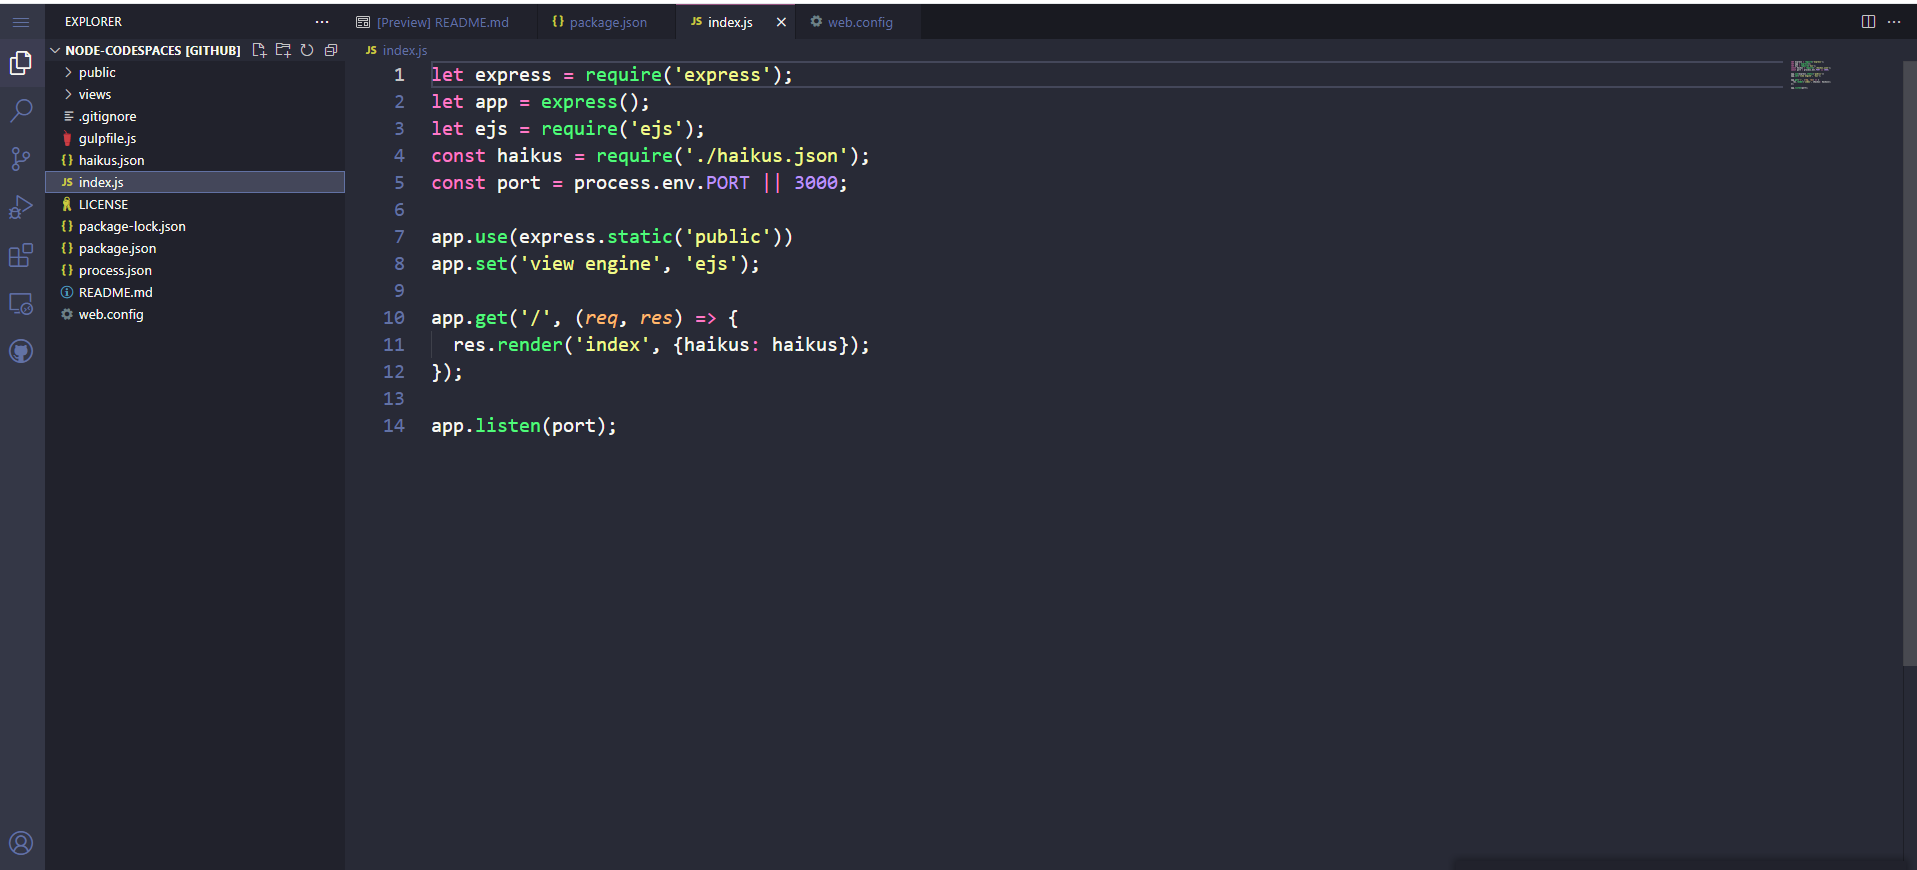Split the editor to the right
Screen dimensions: 1917x870
1868,22
